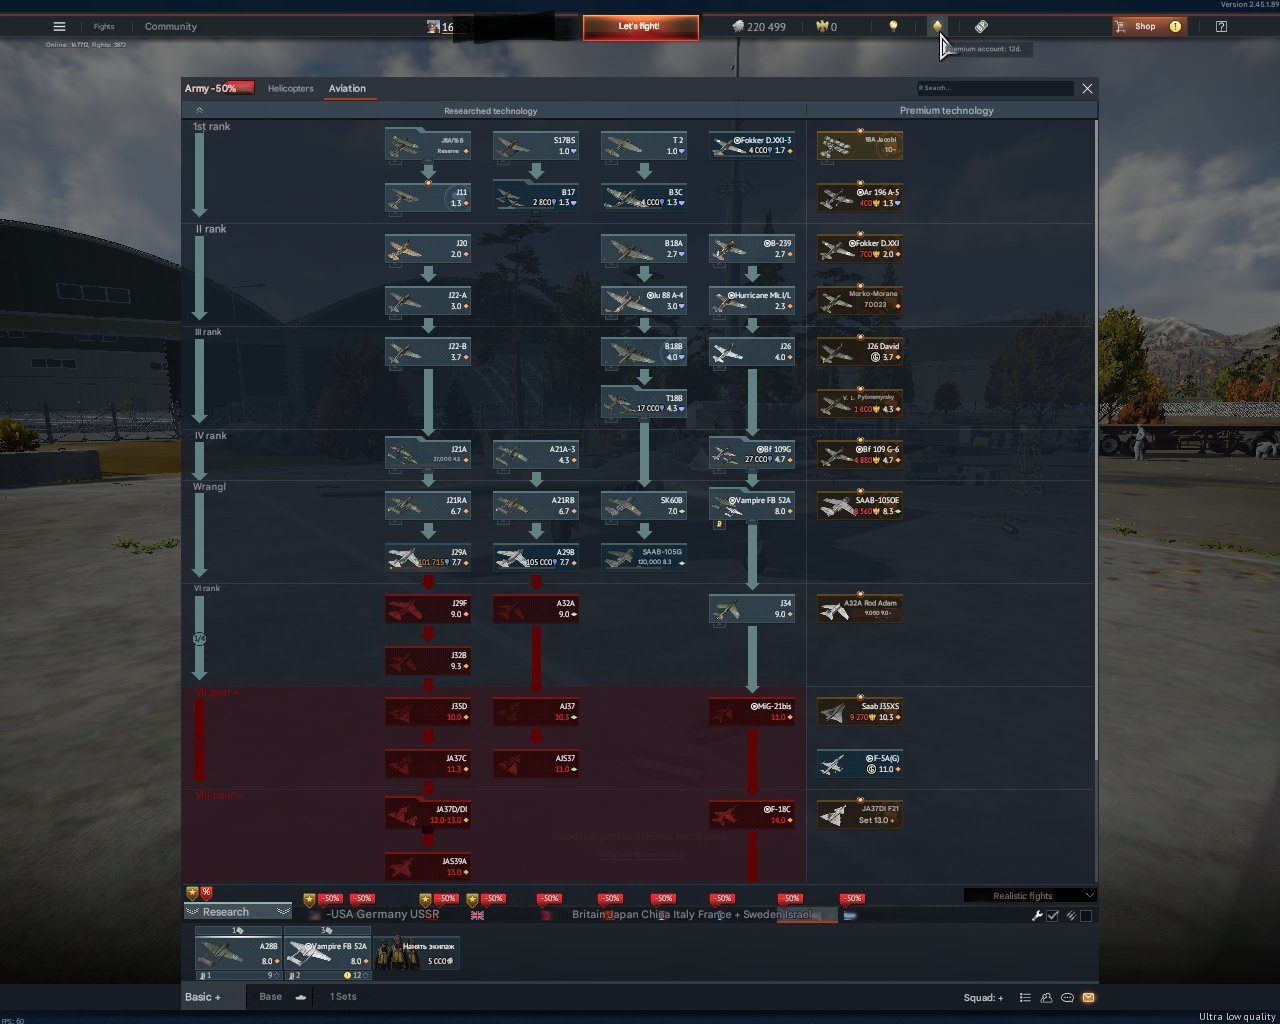Open the Community menu
The height and width of the screenshot is (1024, 1280).
coord(171,27)
